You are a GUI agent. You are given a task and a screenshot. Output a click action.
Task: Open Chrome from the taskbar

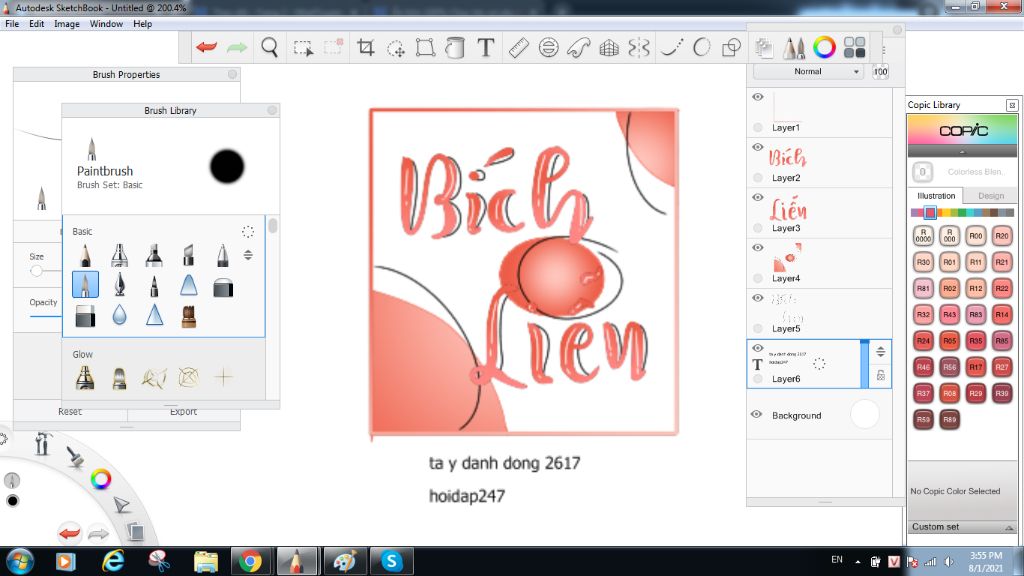[x=249, y=561]
